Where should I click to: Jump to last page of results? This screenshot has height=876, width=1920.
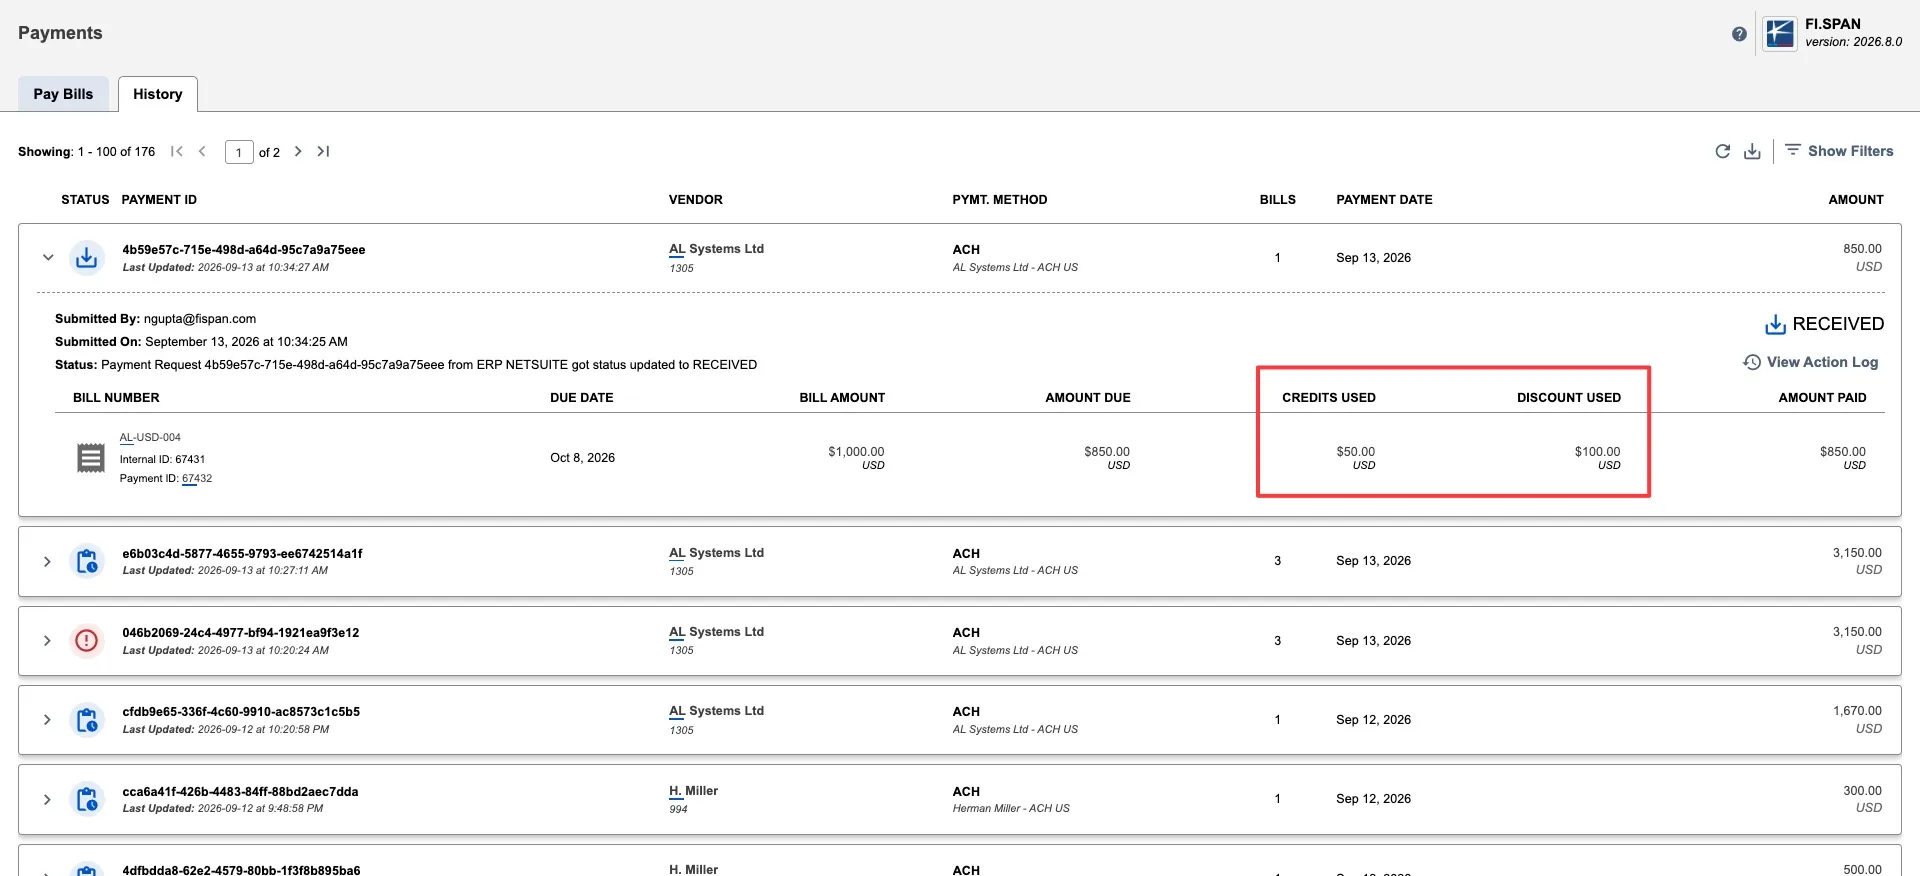pos(323,151)
